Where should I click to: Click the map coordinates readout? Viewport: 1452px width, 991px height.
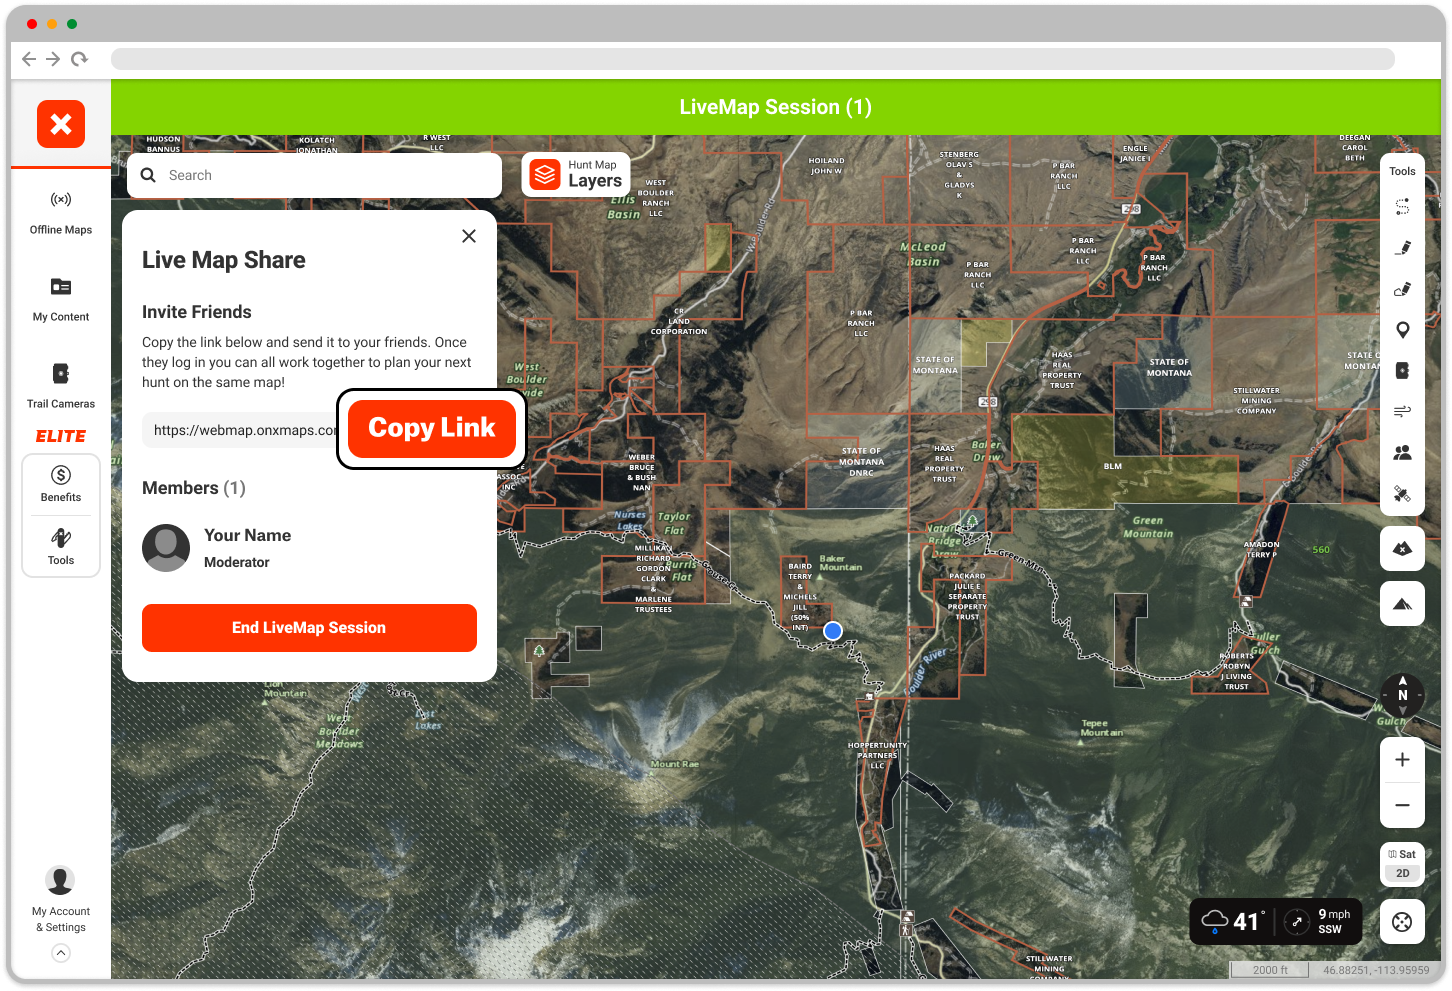tap(1376, 970)
